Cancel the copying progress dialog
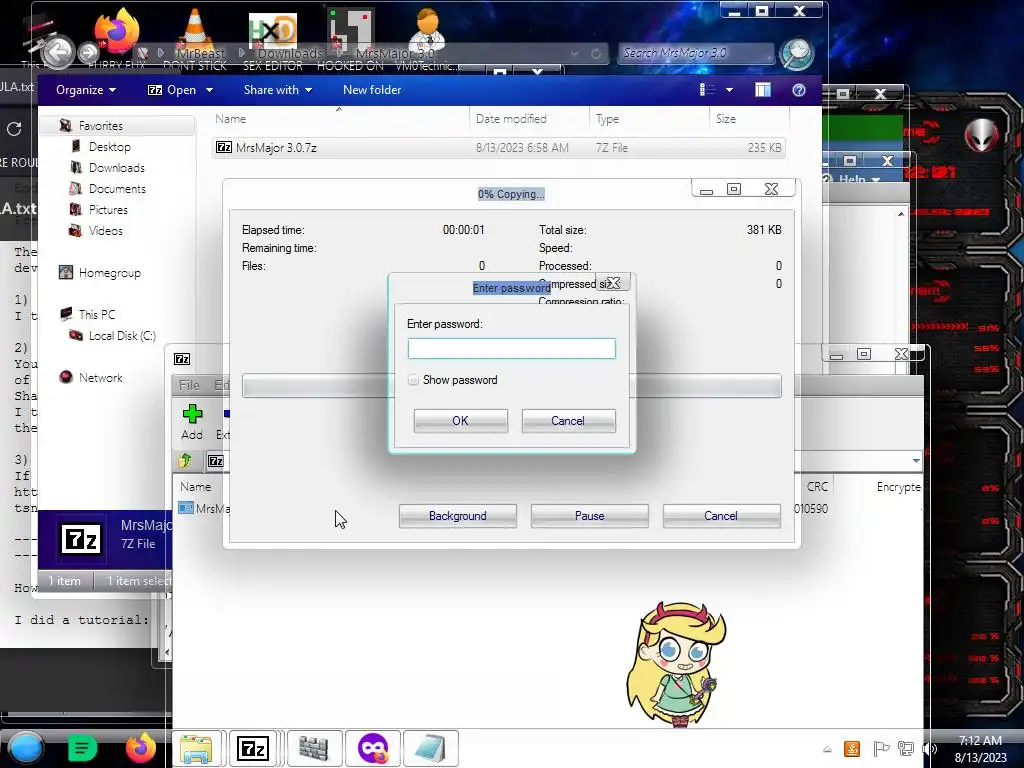 click(x=721, y=515)
